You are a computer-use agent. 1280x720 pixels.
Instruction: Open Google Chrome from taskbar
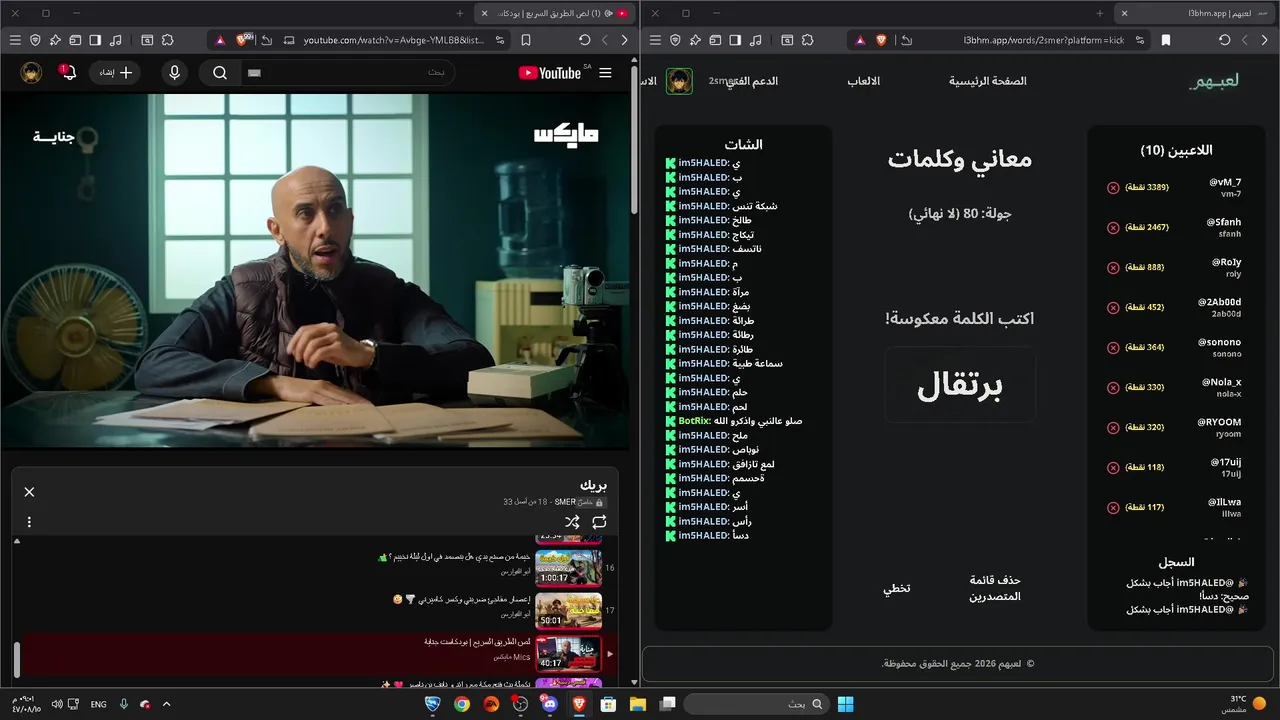462,704
